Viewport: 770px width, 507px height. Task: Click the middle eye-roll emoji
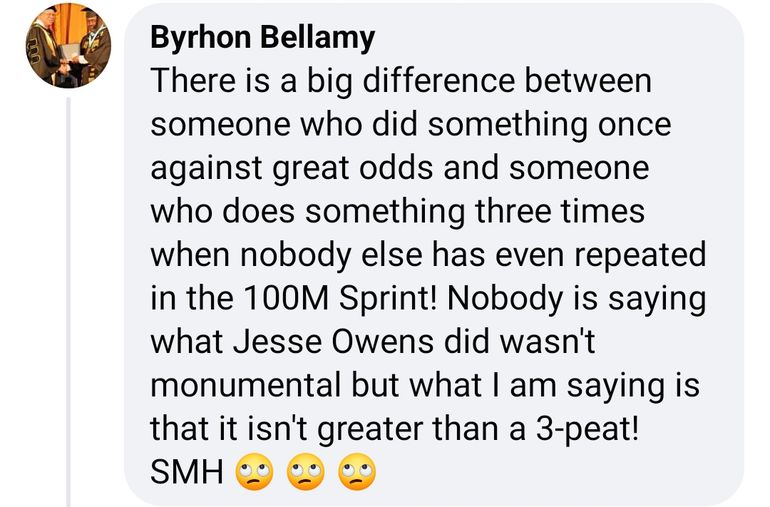tap(306, 471)
